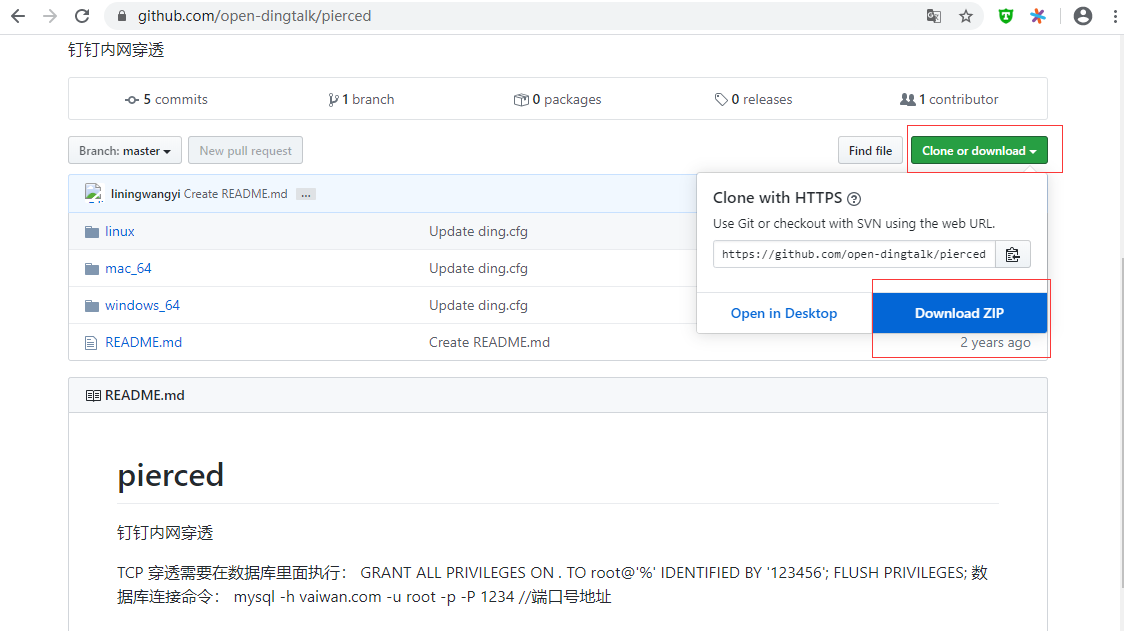Screen dimensions: 1124x631
Task: Click the book icon in README header
Action: coord(93,396)
